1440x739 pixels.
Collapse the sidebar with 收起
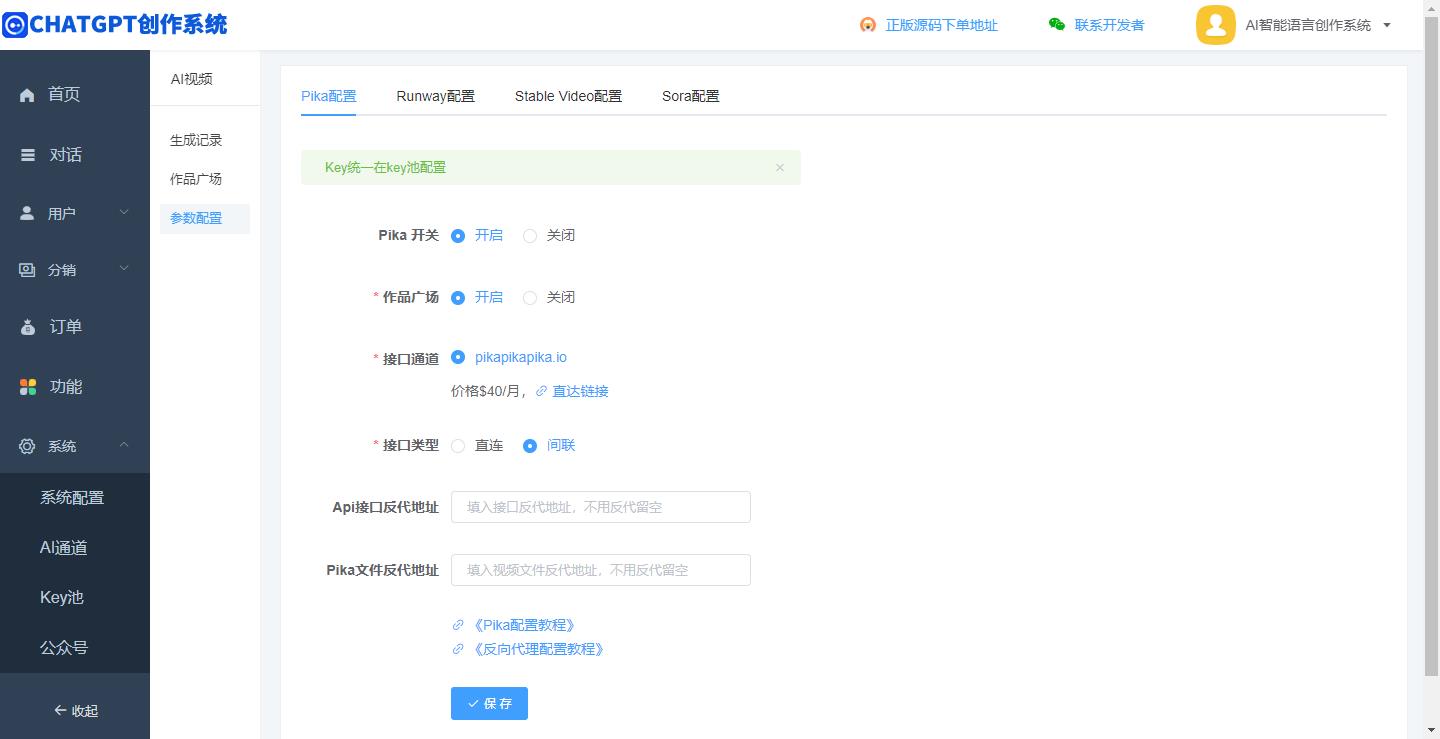tap(75, 711)
